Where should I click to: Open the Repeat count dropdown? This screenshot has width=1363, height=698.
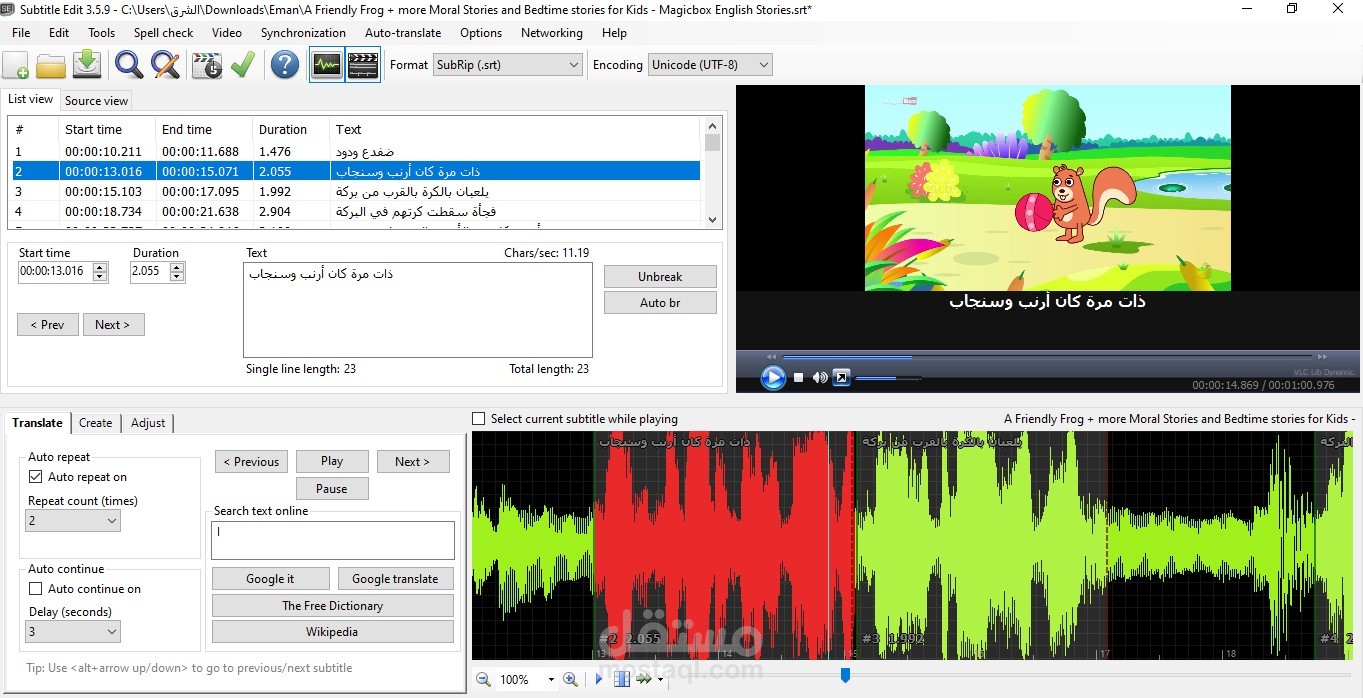[x=73, y=520]
